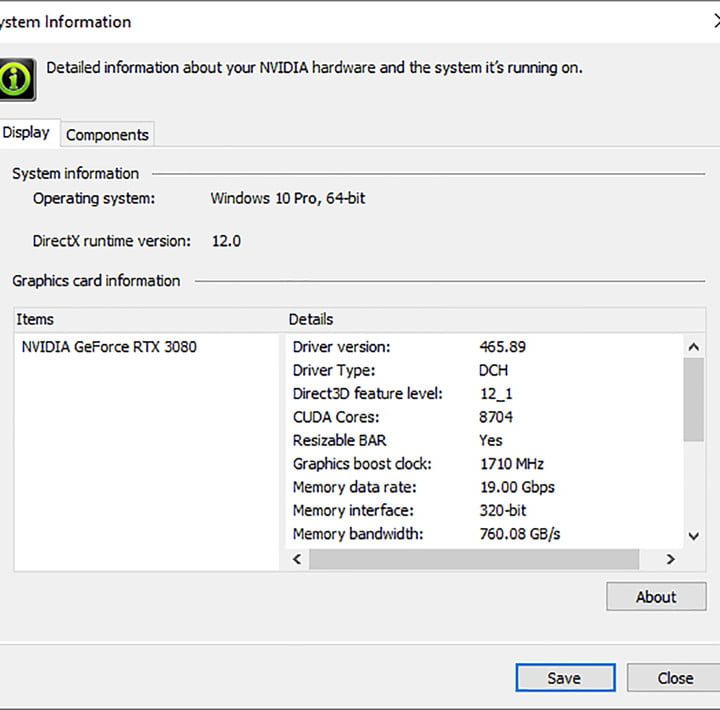This screenshot has height=710, width=720.
Task: Click the Resizable BAR Yes value
Action: point(490,440)
